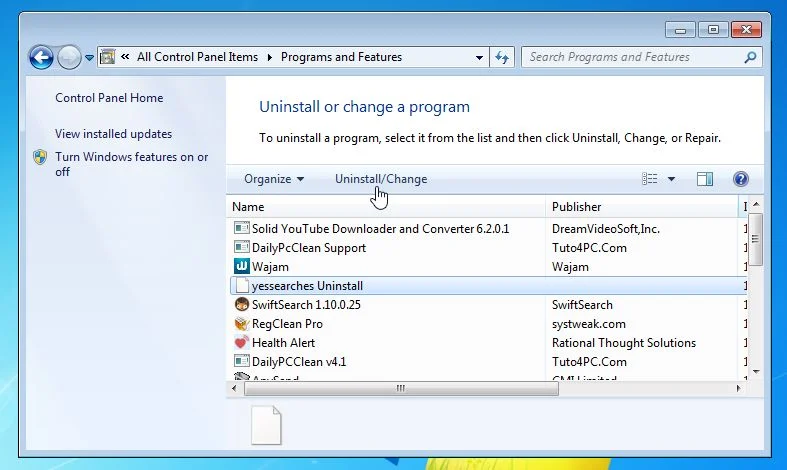Click the Health Alert heart icon

[241, 342]
